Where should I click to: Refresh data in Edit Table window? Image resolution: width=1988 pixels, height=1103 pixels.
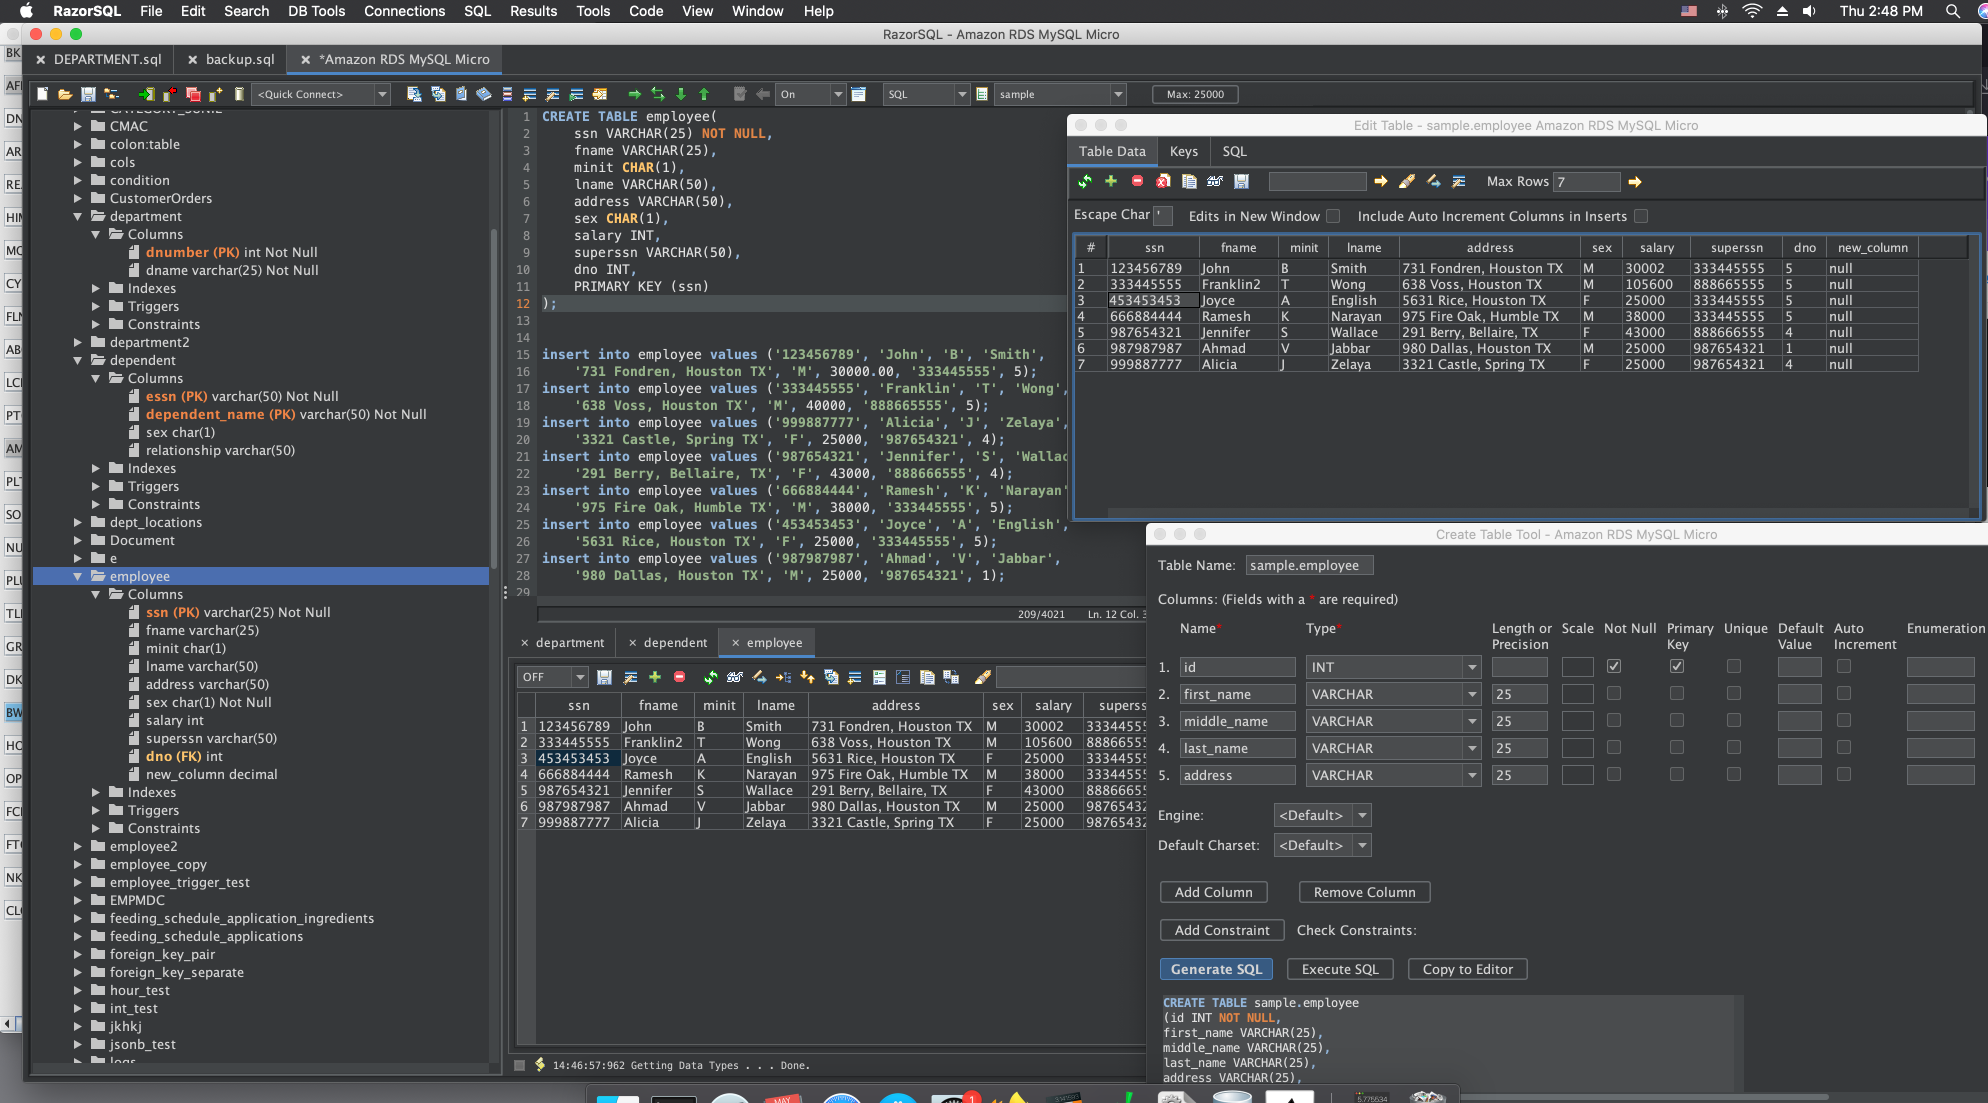pos(1085,181)
